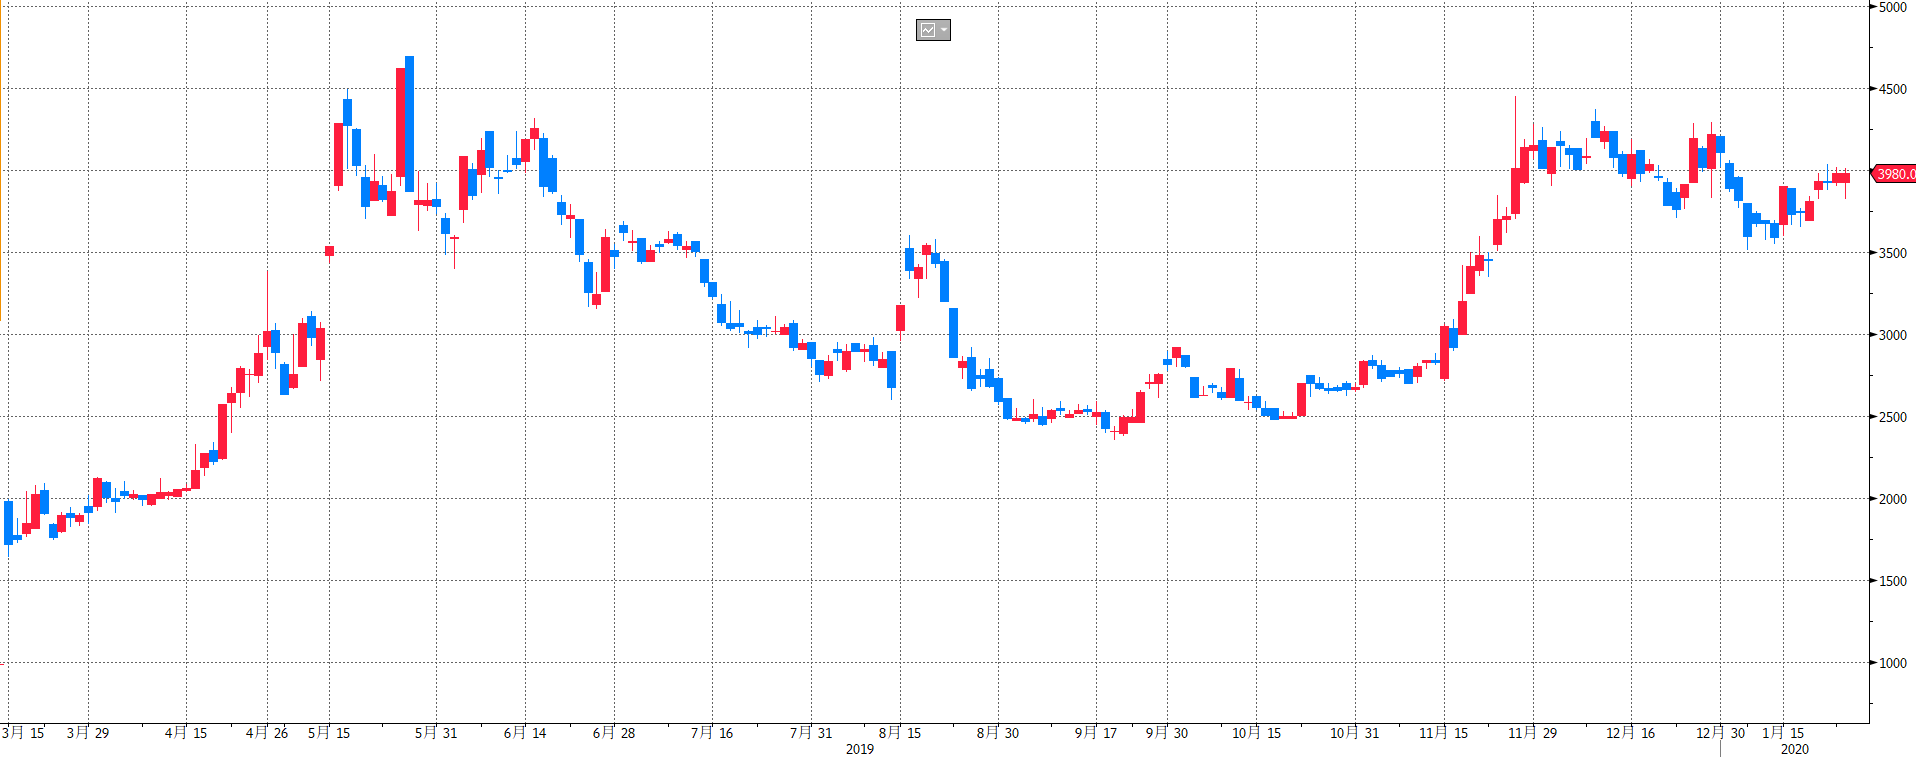The height and width of the screenshot is (757, 1916).
Task: Click the 4500 price axis label
Action: tap(1892, 89)
